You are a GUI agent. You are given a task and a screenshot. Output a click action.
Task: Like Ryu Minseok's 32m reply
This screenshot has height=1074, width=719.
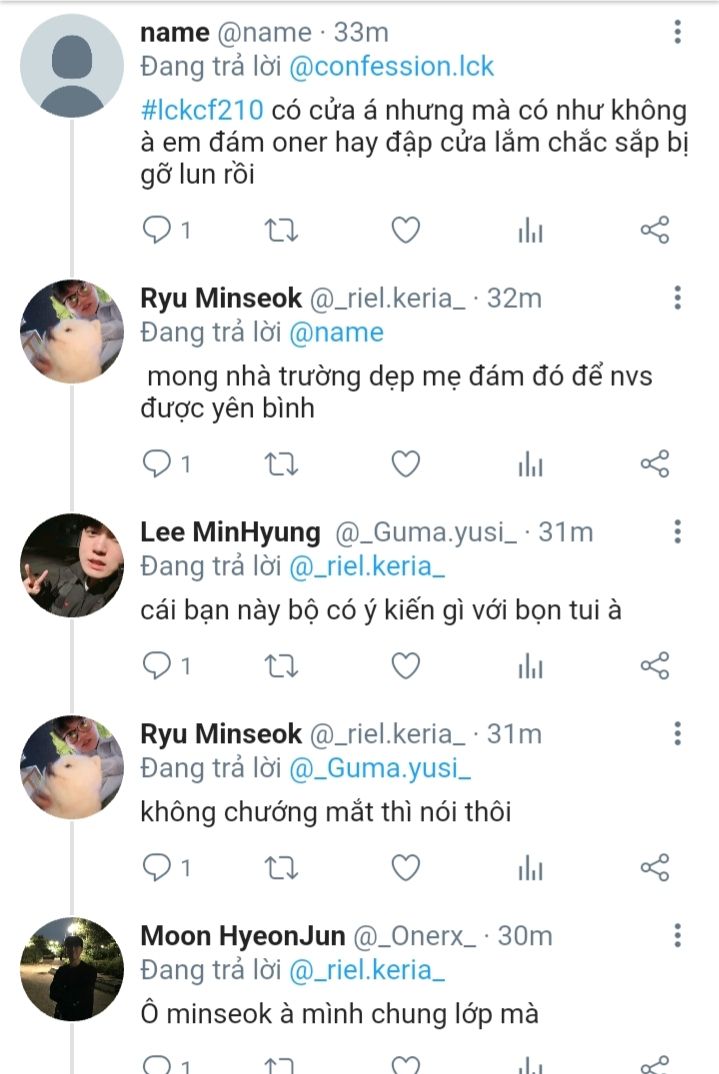tap(405, 464)
